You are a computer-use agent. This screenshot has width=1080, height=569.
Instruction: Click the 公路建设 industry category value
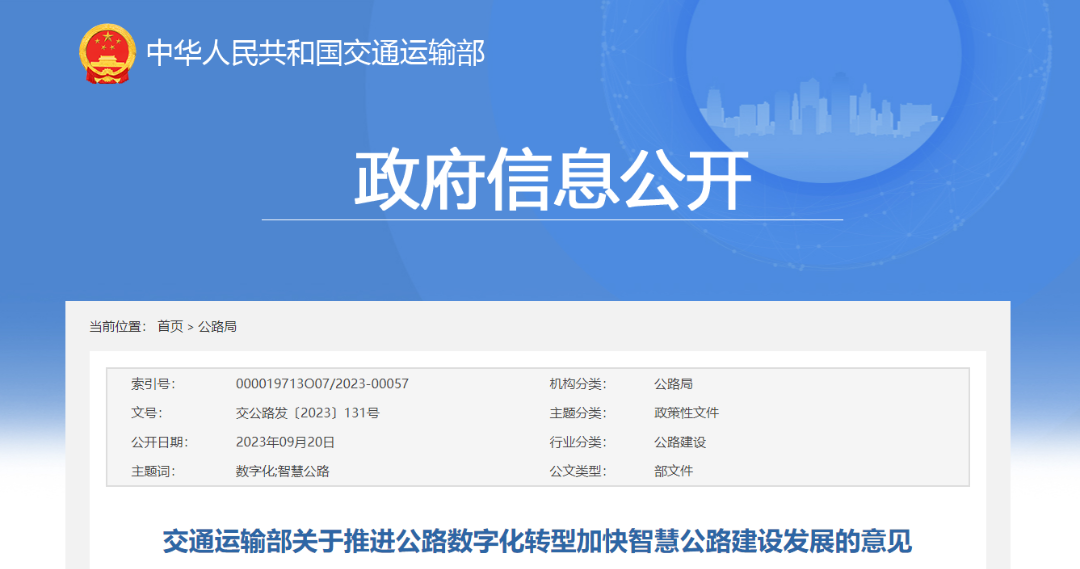click(680, 442)
